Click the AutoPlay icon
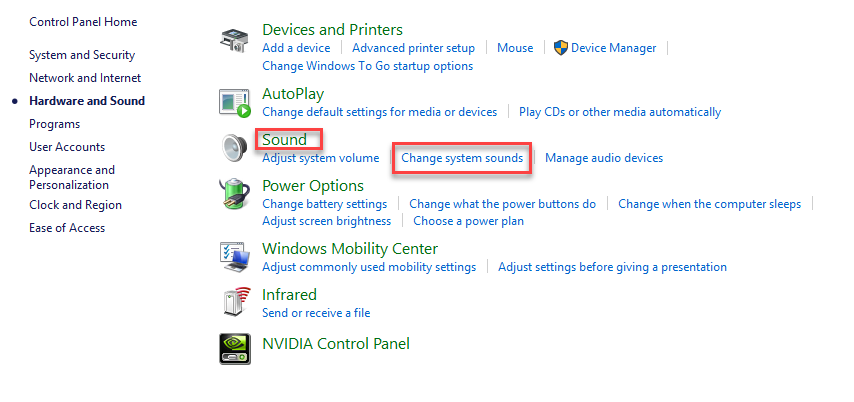854x402 pixels. tap(235, 101)
